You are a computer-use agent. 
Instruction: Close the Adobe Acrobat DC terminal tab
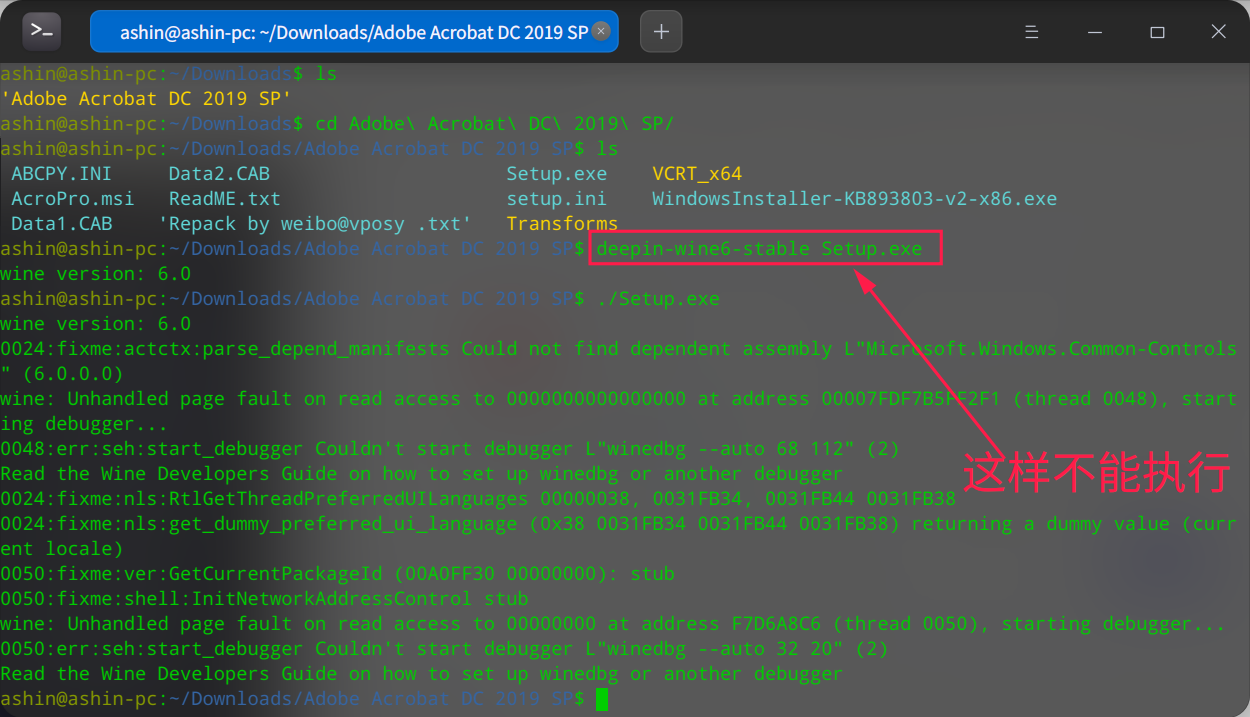point(601,31)
